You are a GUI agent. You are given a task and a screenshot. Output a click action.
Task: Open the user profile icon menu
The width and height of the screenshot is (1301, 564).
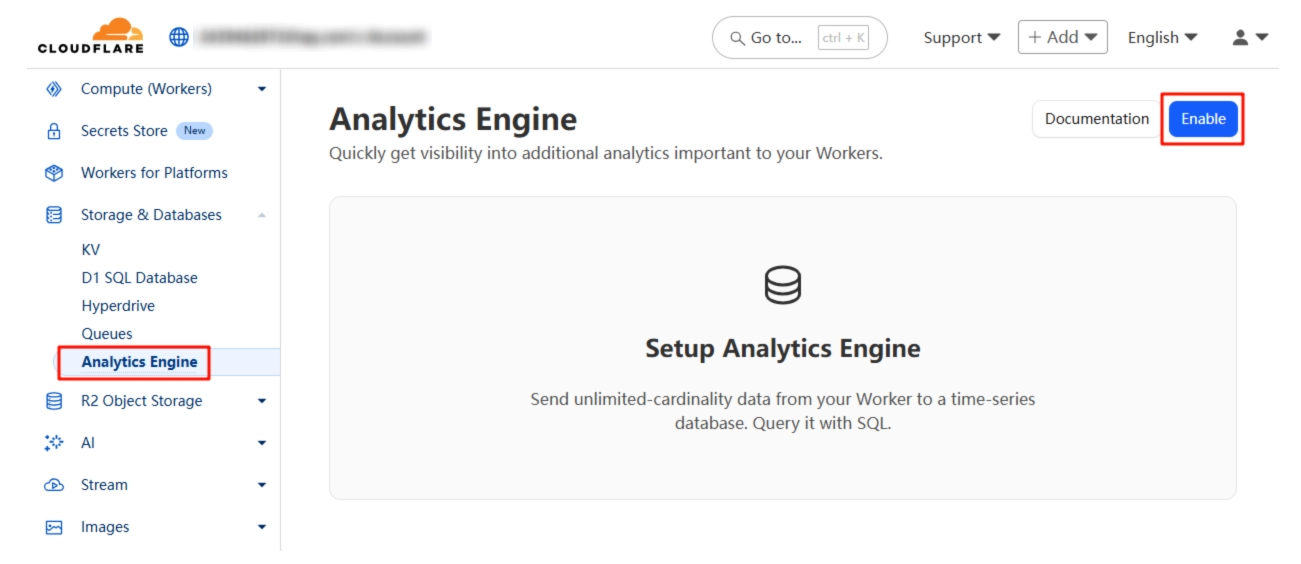tap(1250, 37)
